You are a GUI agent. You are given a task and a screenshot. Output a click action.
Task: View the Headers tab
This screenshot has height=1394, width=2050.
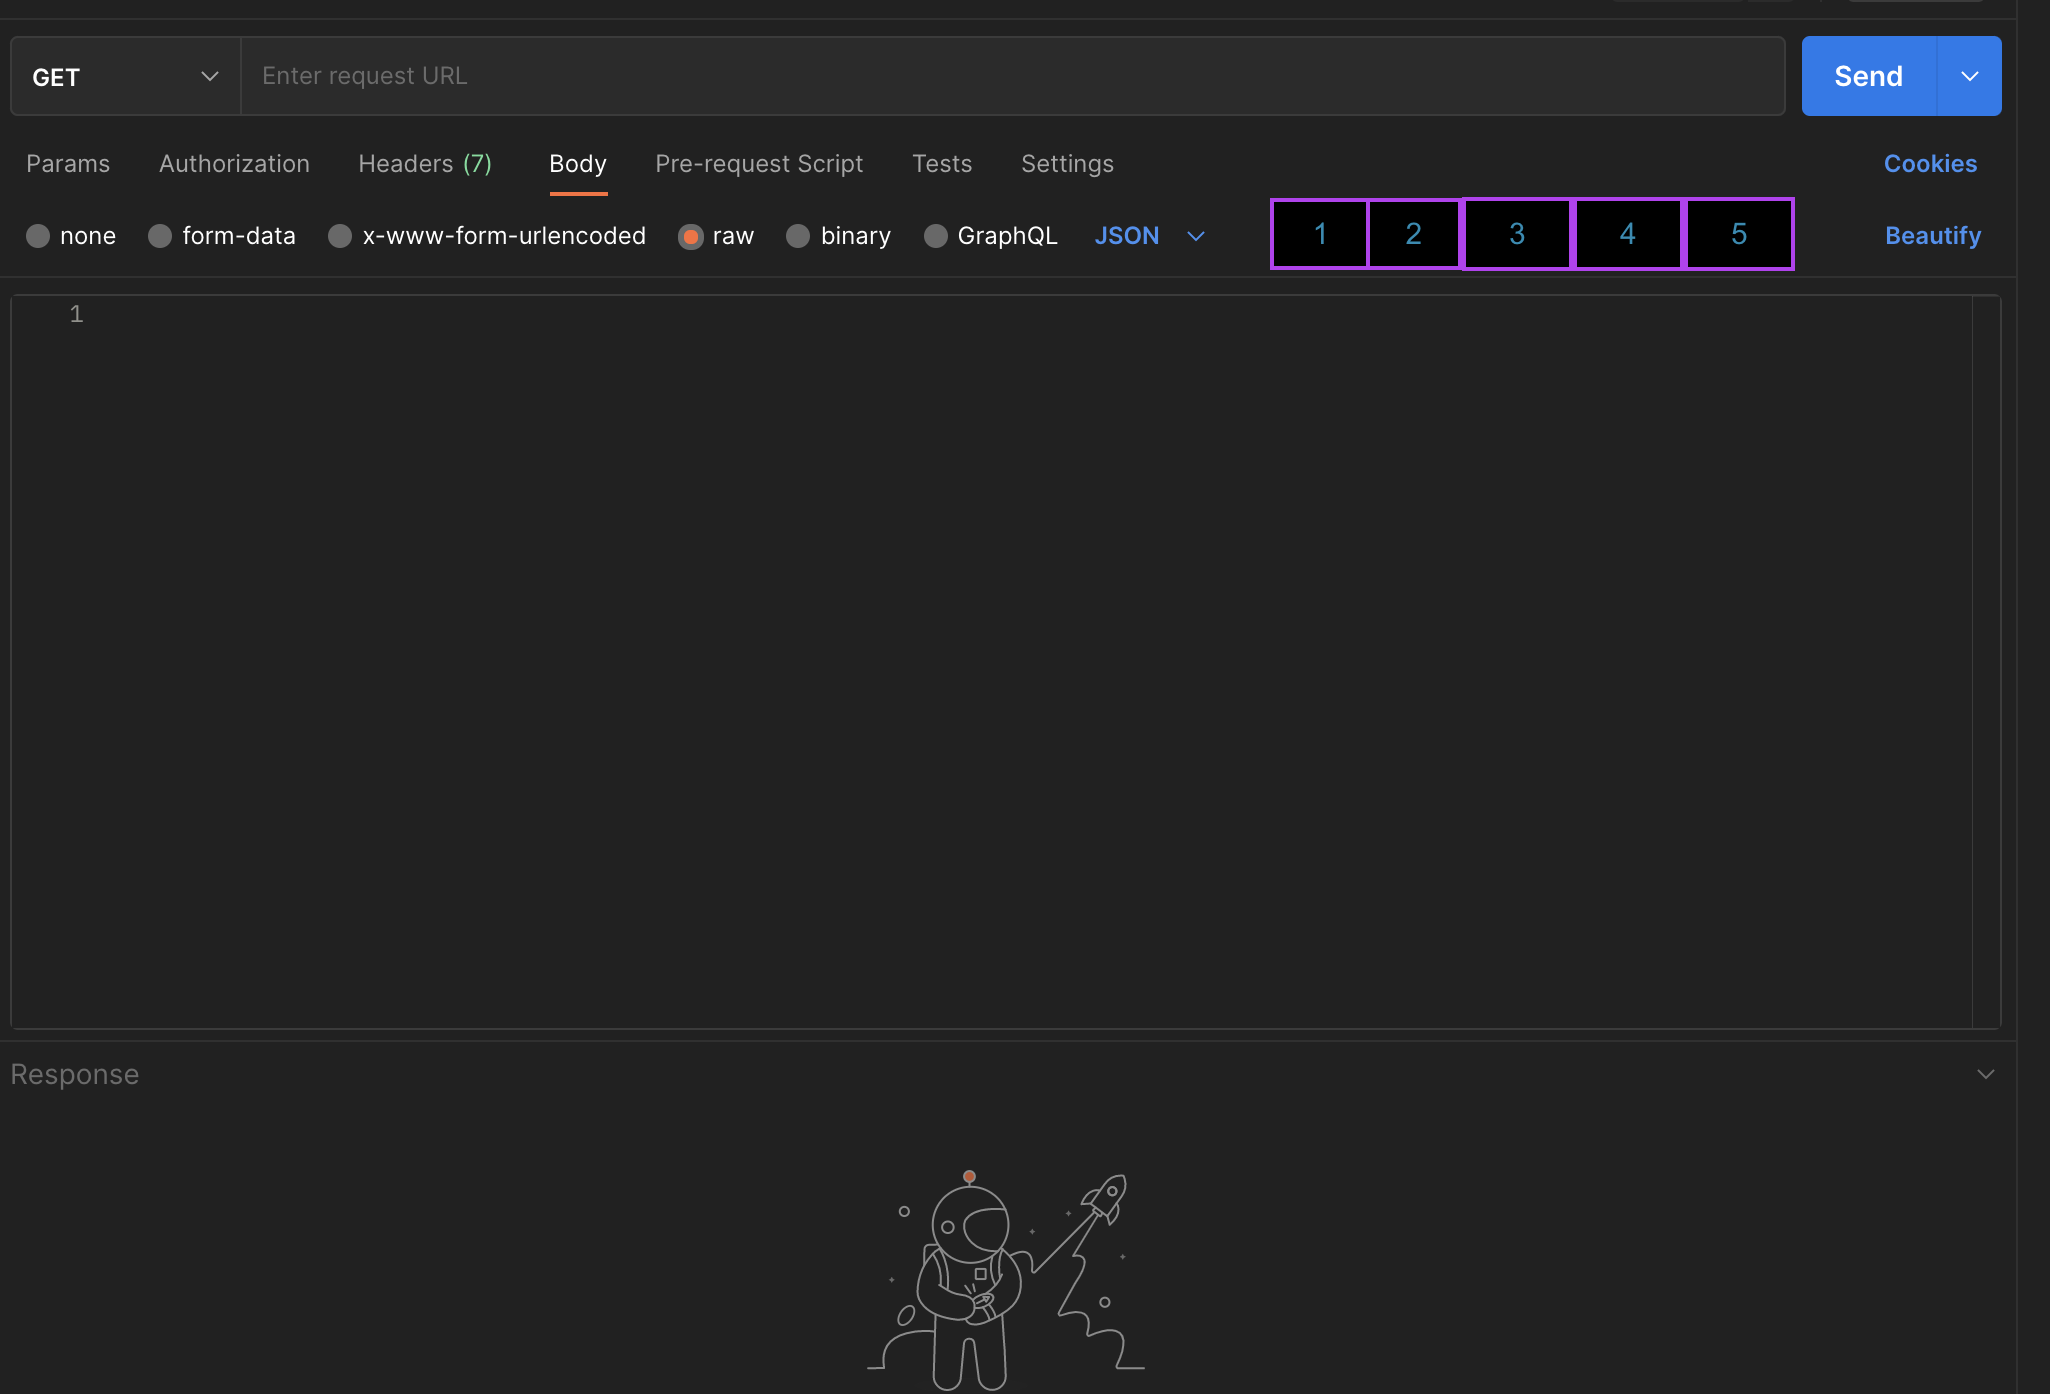pyautogui.click(x=425, y=164)
